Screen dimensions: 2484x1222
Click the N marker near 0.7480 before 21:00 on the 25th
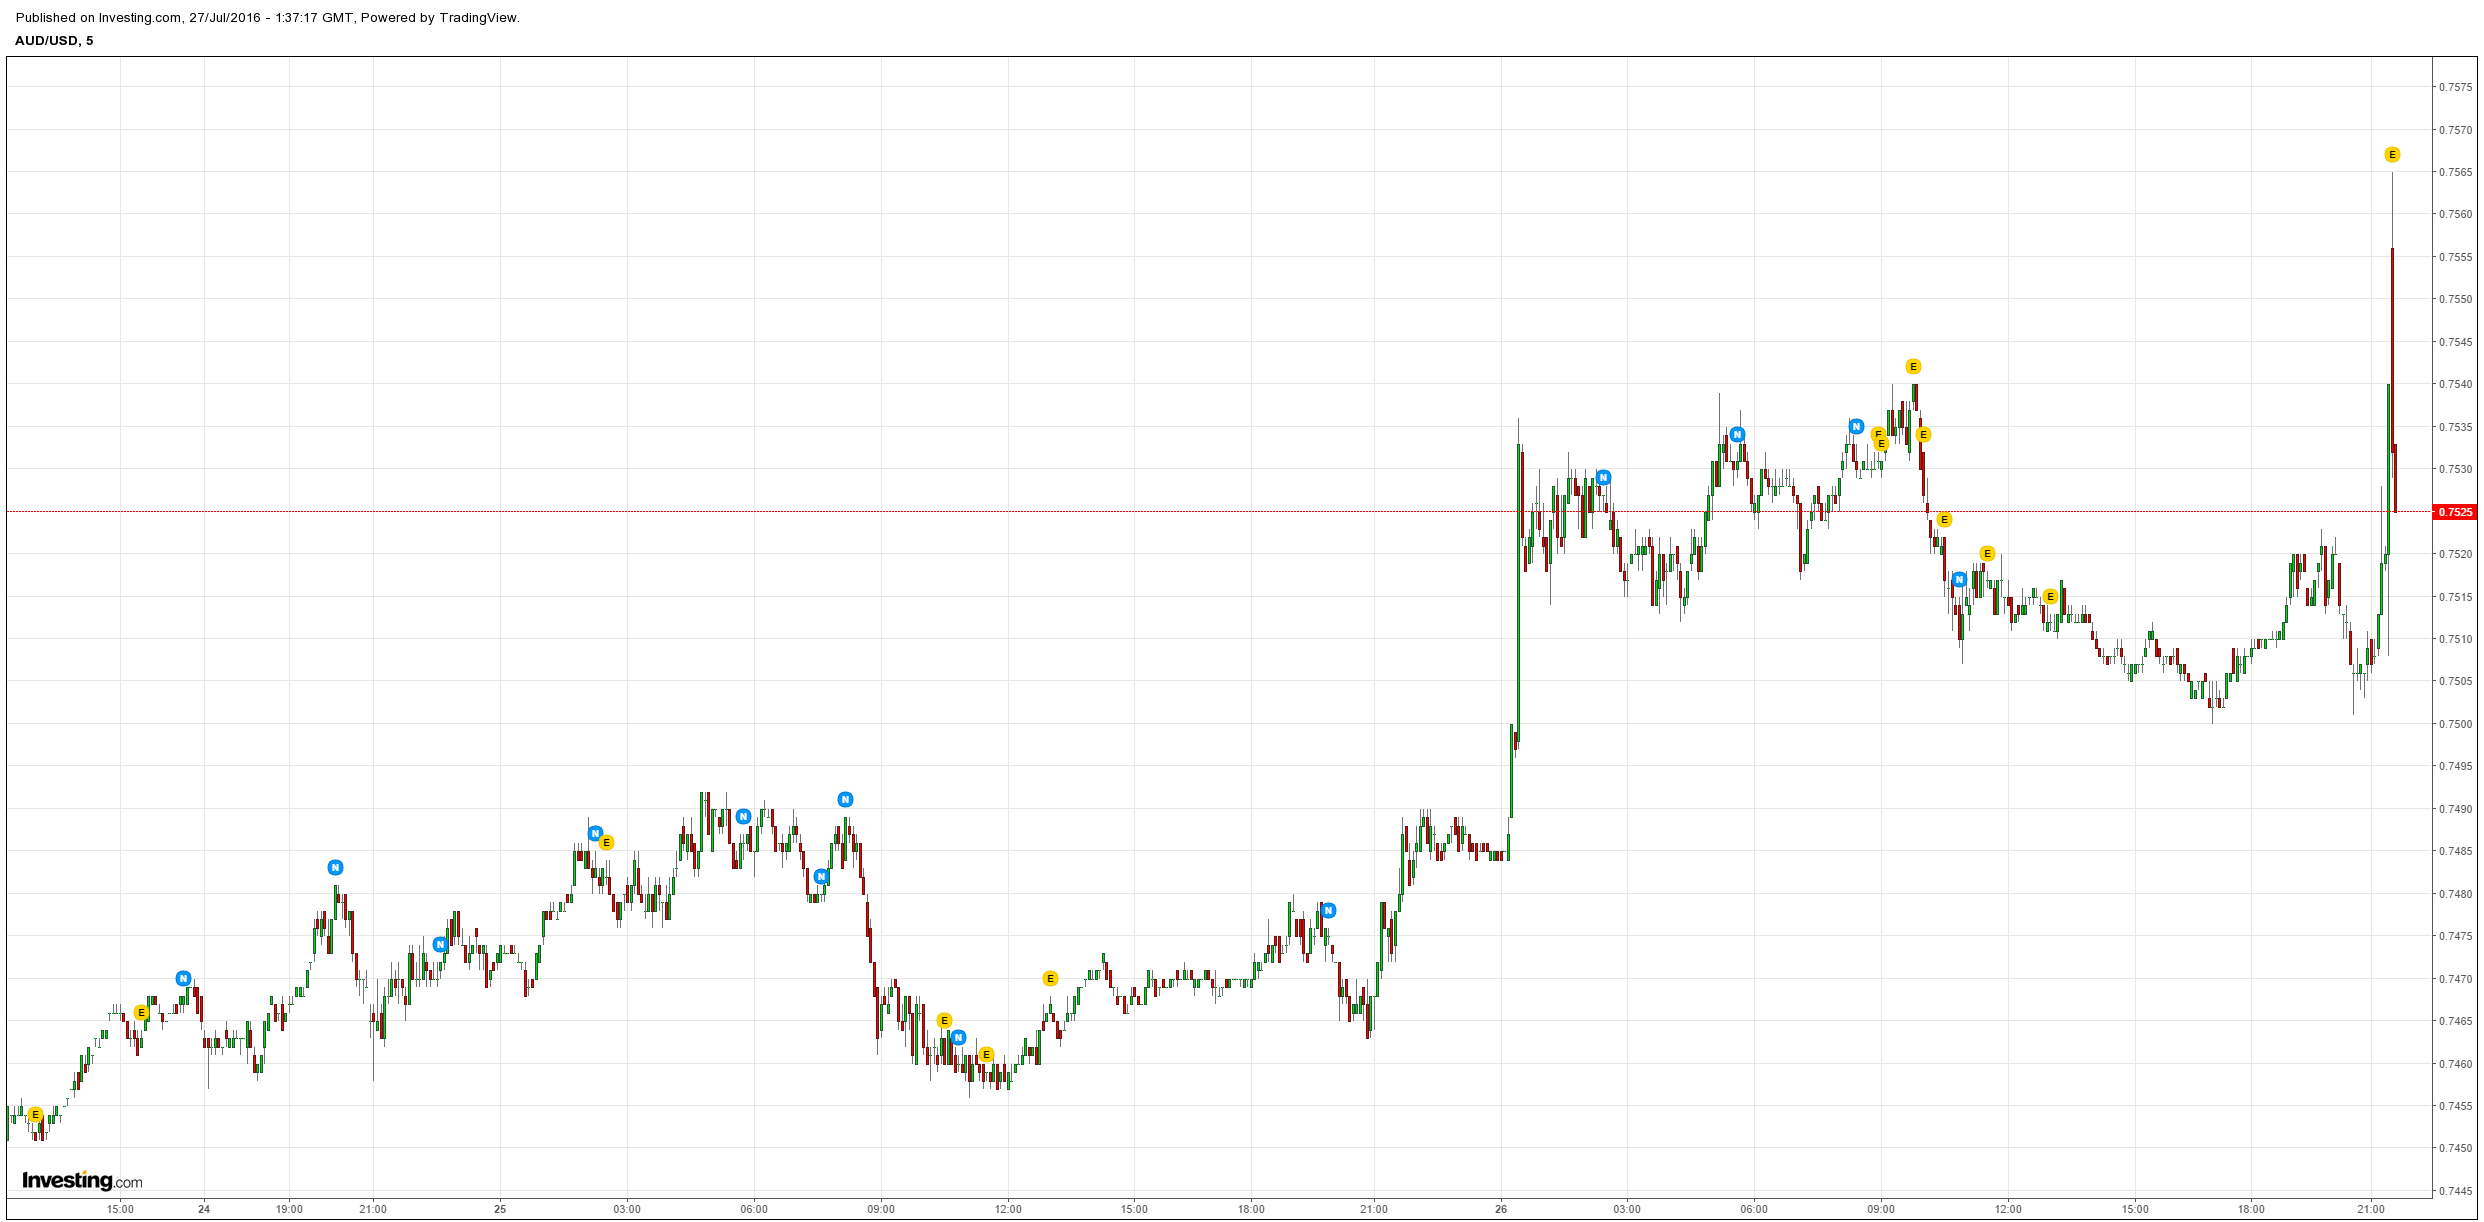pyautogui.click(x=1328, y=911)
